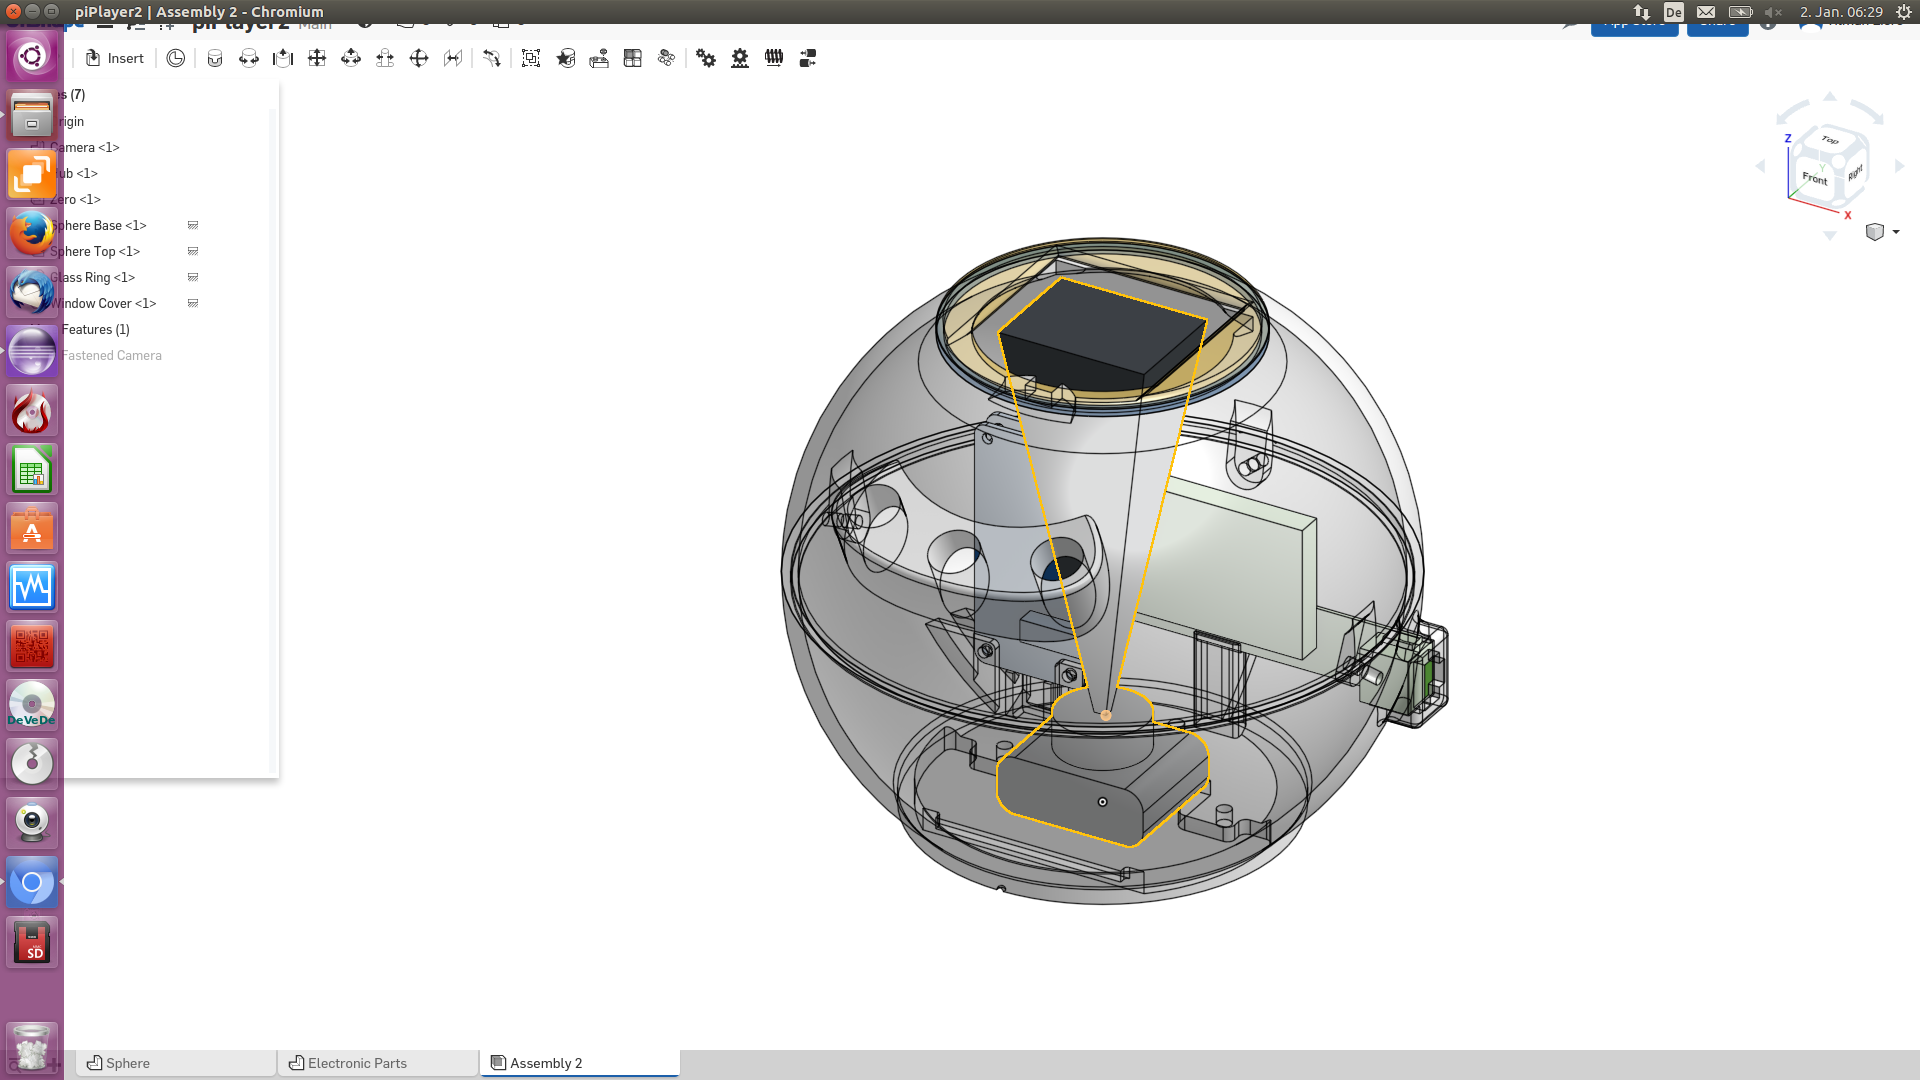Select the Sphere Base <1> instance
This screenshot has width=1920, height=1080.
point(98,225)
